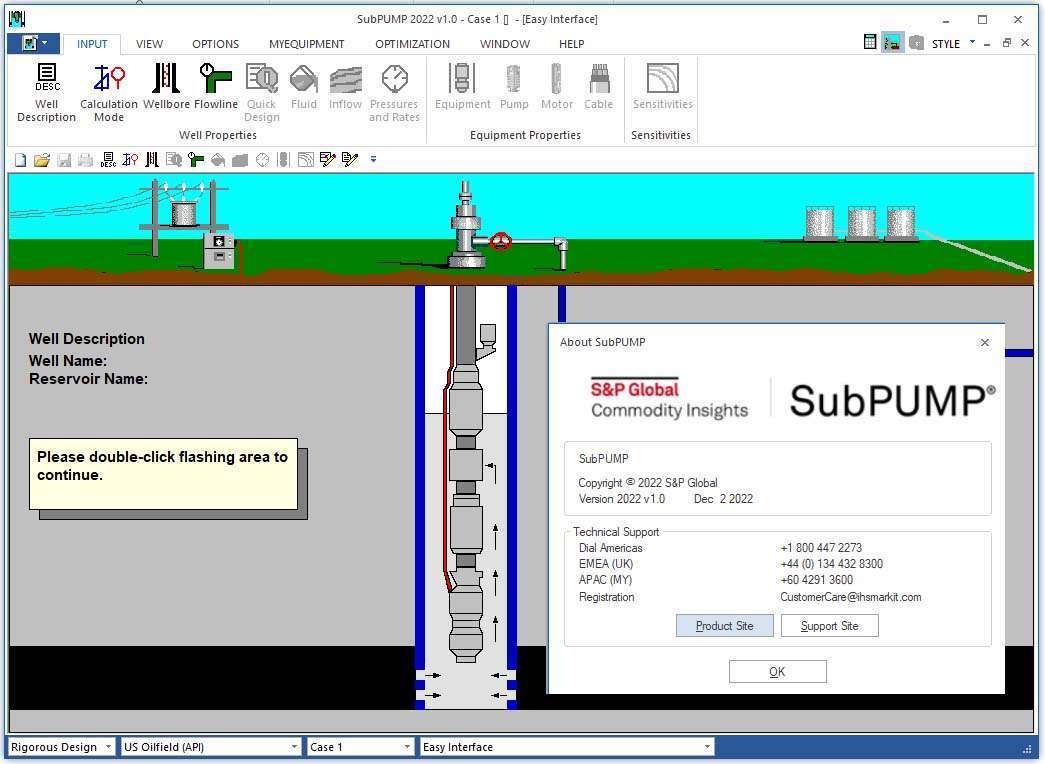This screenshot has height=764, width=1045.
Task: Click the Product Site button
Action: [724, 625]
